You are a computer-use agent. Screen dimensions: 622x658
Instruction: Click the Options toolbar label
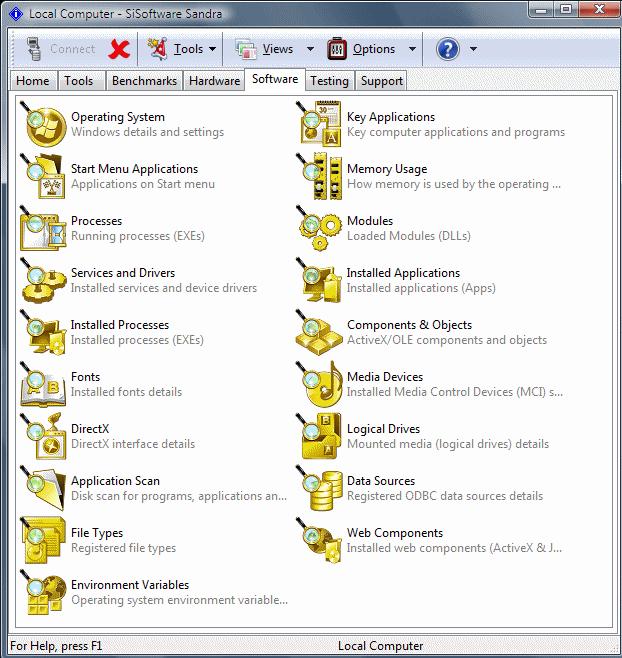coord(374,49)
